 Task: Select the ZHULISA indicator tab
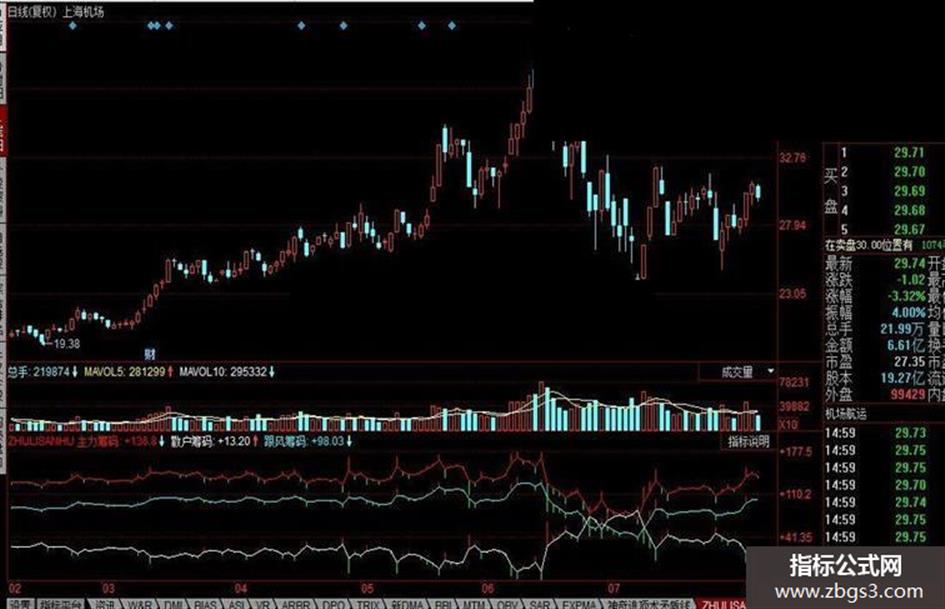(x=723, y=604)
